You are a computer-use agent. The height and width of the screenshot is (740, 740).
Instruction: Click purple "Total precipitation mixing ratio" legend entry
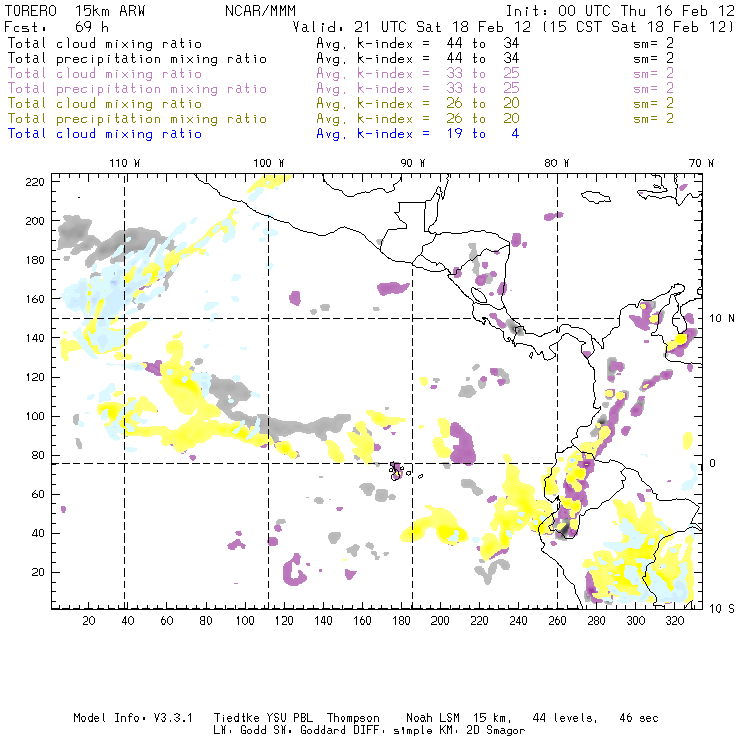pos(137,89)
